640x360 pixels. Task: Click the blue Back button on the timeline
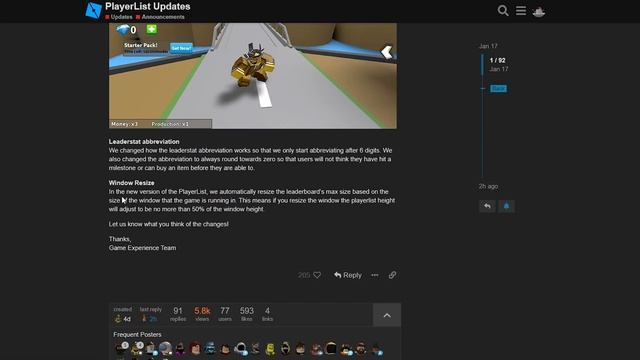[x=498, y=89]
